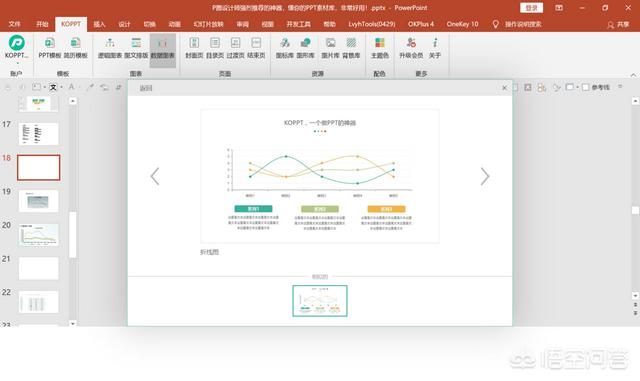Open the text style dropdown arrow in toolbar

[61, 87]
